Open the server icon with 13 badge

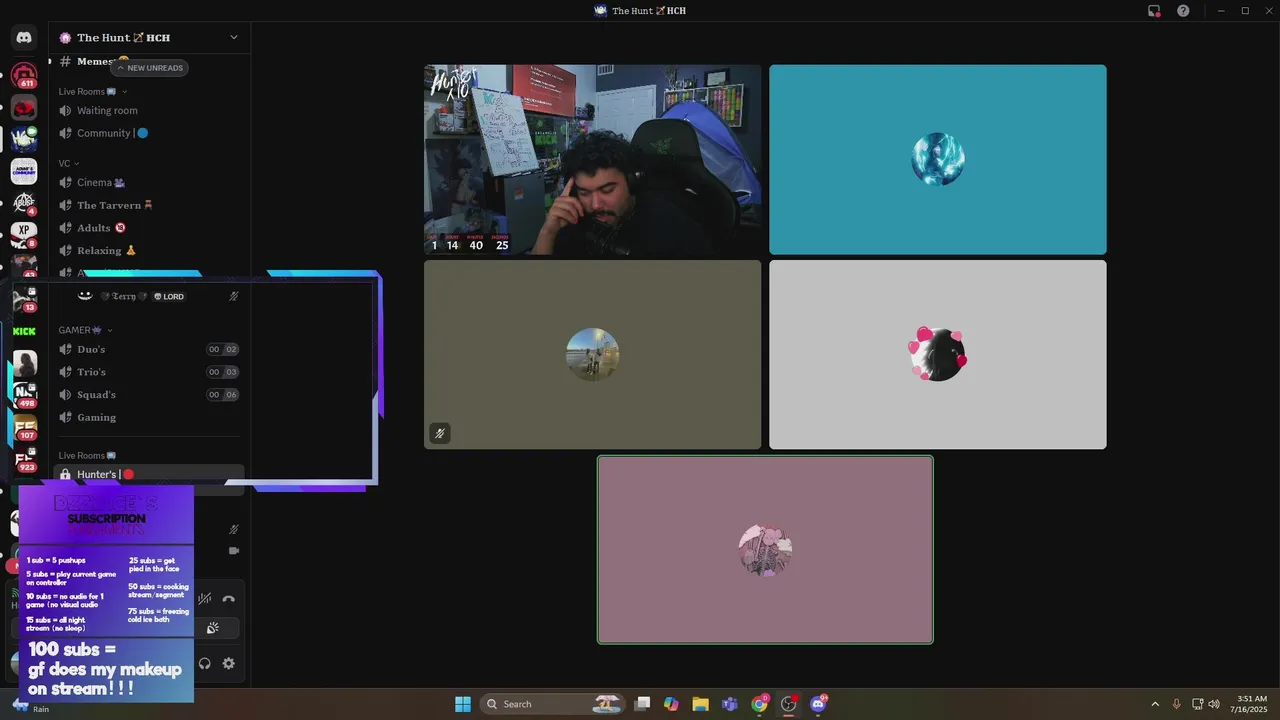(x=24, y=299)
